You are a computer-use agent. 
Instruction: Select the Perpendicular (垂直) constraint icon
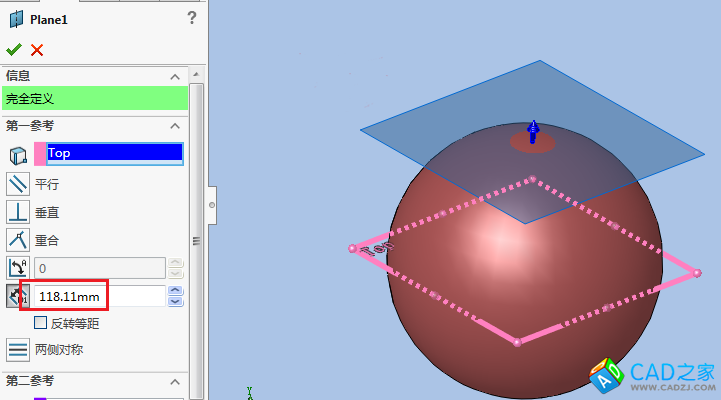[x=18, y=212]
